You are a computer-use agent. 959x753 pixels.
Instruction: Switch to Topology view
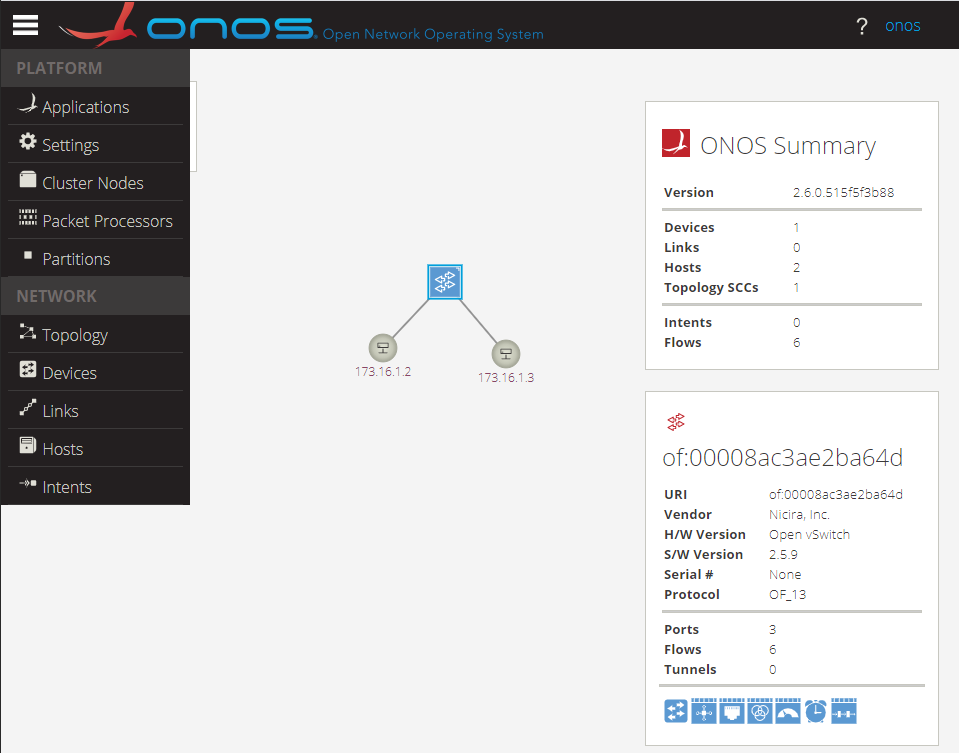95,335
